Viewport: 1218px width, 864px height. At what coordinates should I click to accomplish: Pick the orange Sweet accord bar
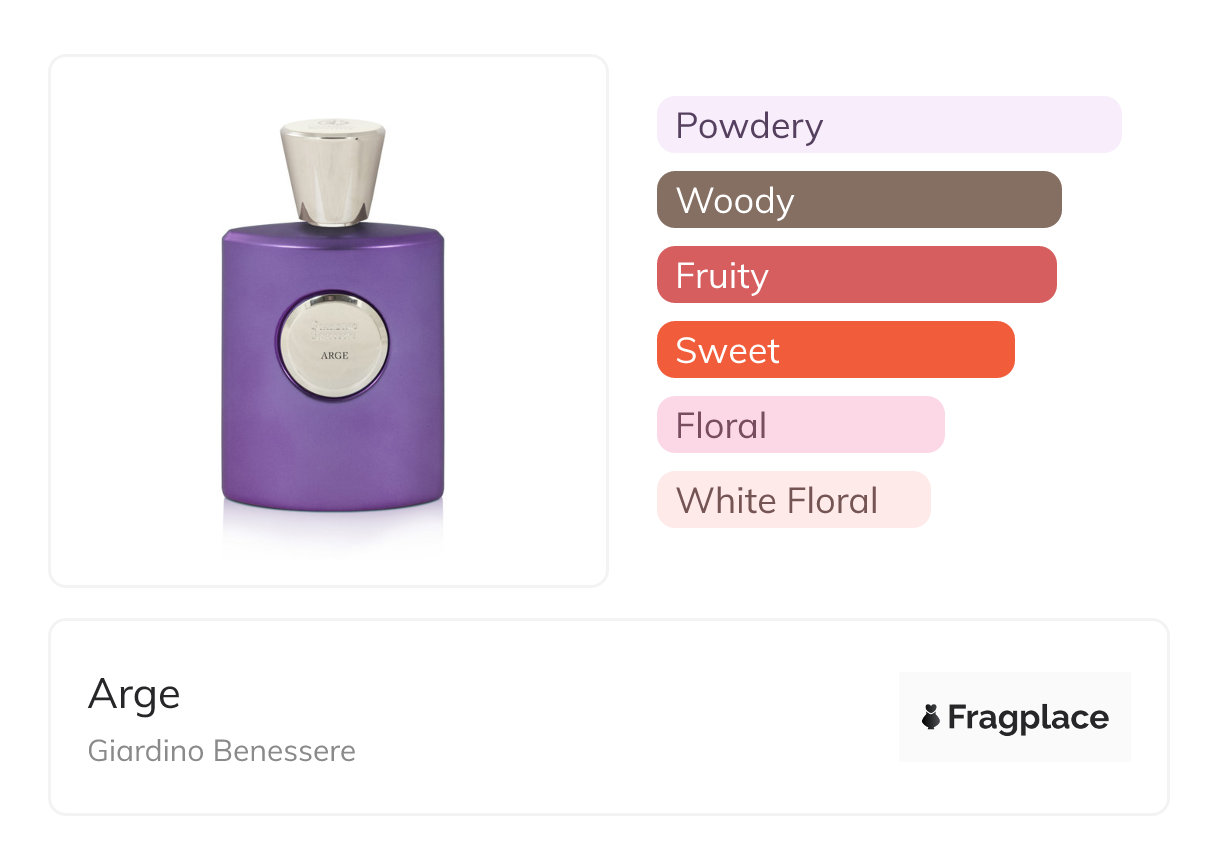836,350
